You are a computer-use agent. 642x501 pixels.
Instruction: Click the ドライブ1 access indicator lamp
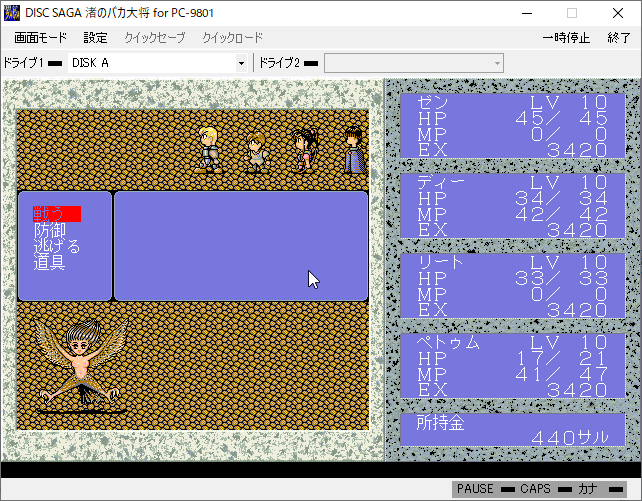coord(55,63)
